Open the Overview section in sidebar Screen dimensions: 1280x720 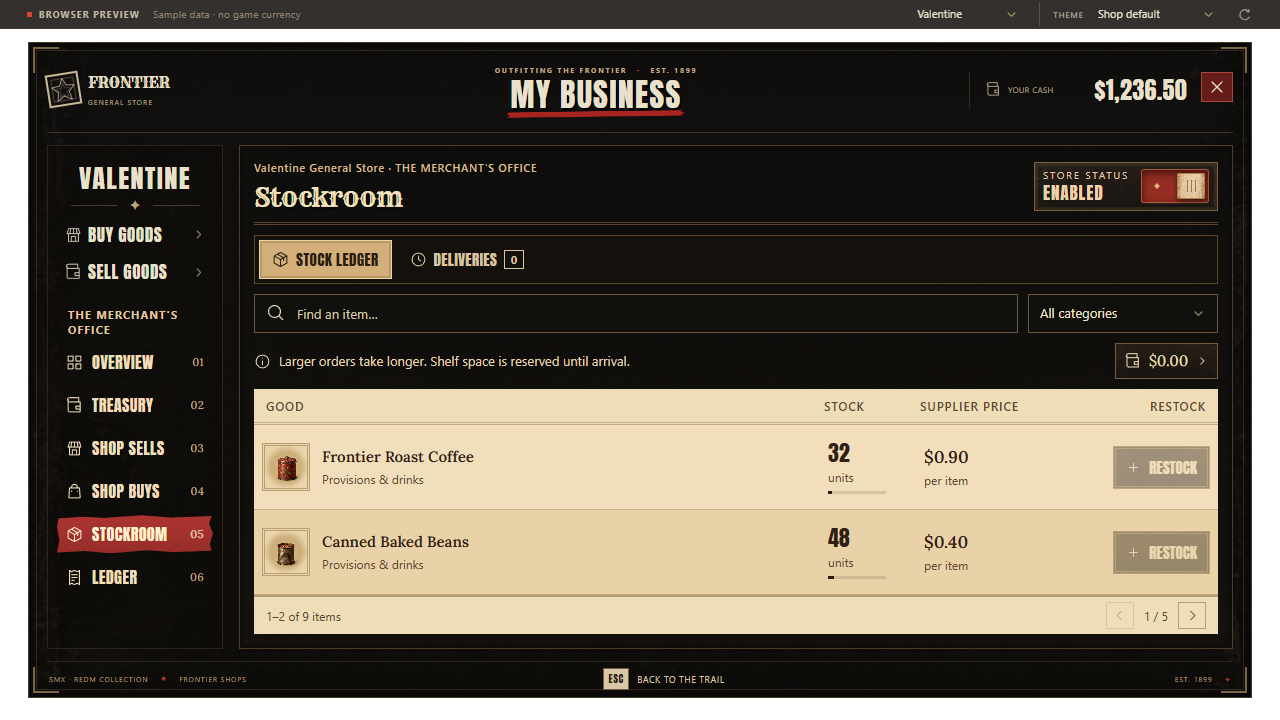pyautogui.click(x=135, y=362)
